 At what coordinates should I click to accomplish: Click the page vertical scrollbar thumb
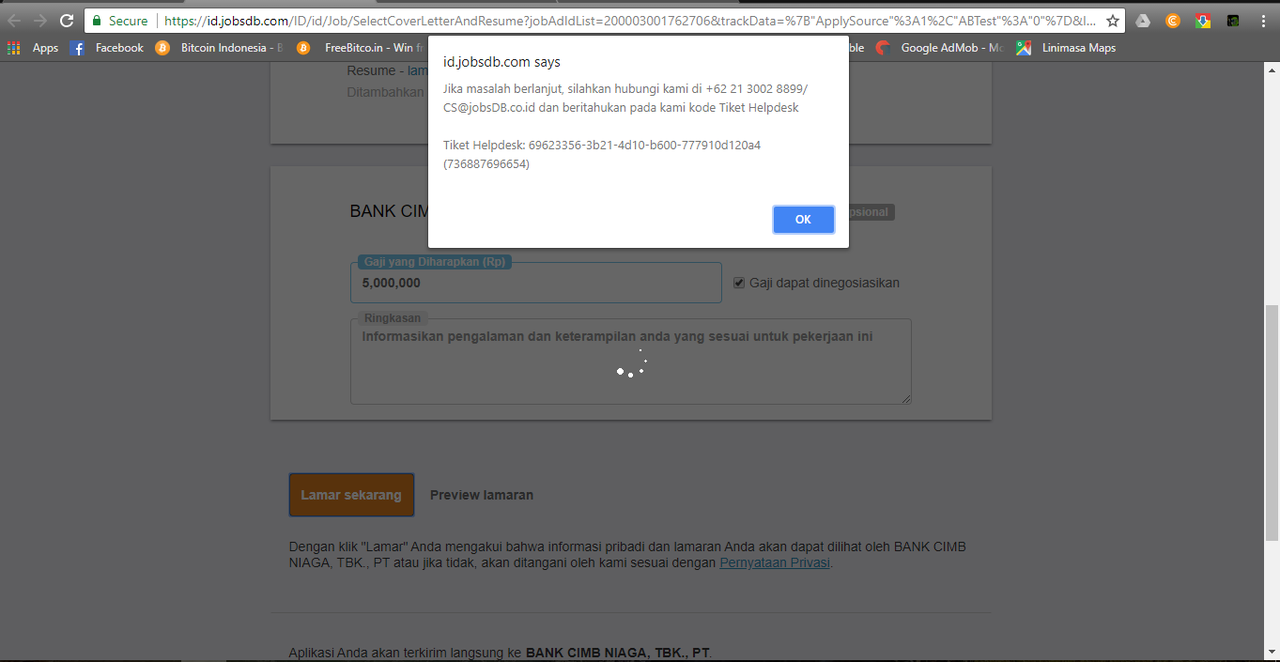pos(1272,422)
